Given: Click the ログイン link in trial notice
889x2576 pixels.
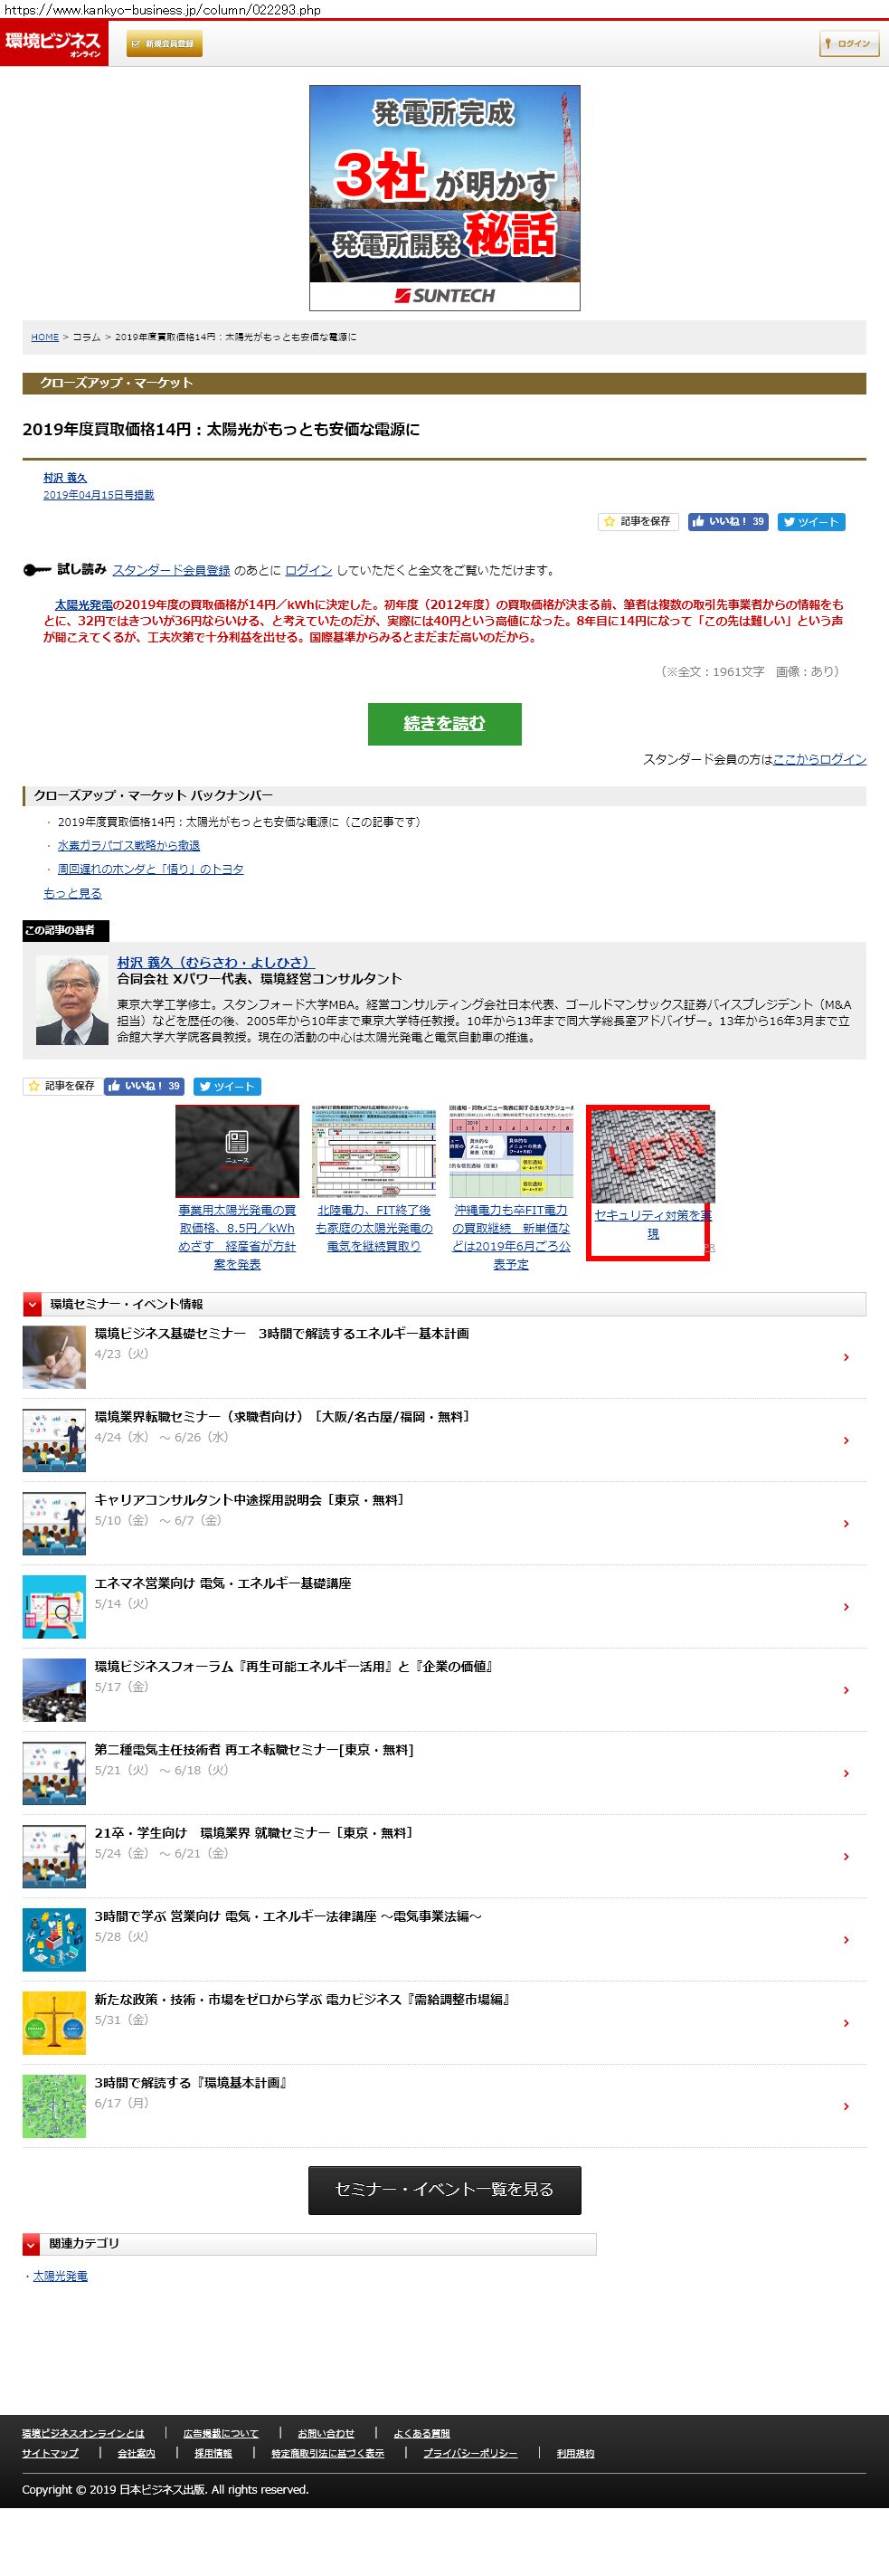Looking at the screenshot, I should point(308,570).
